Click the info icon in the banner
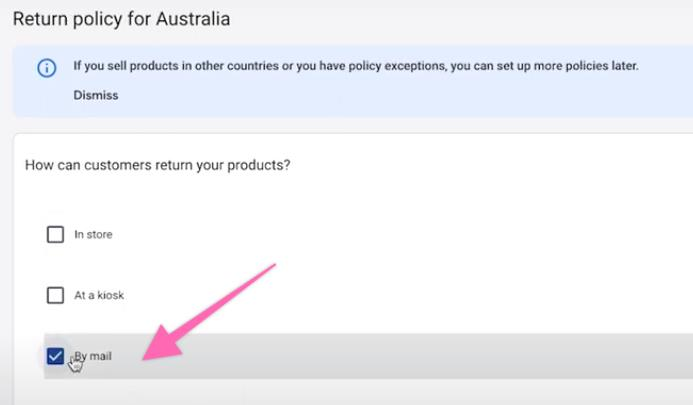This screenshot has width=693, height=405. 46,68
